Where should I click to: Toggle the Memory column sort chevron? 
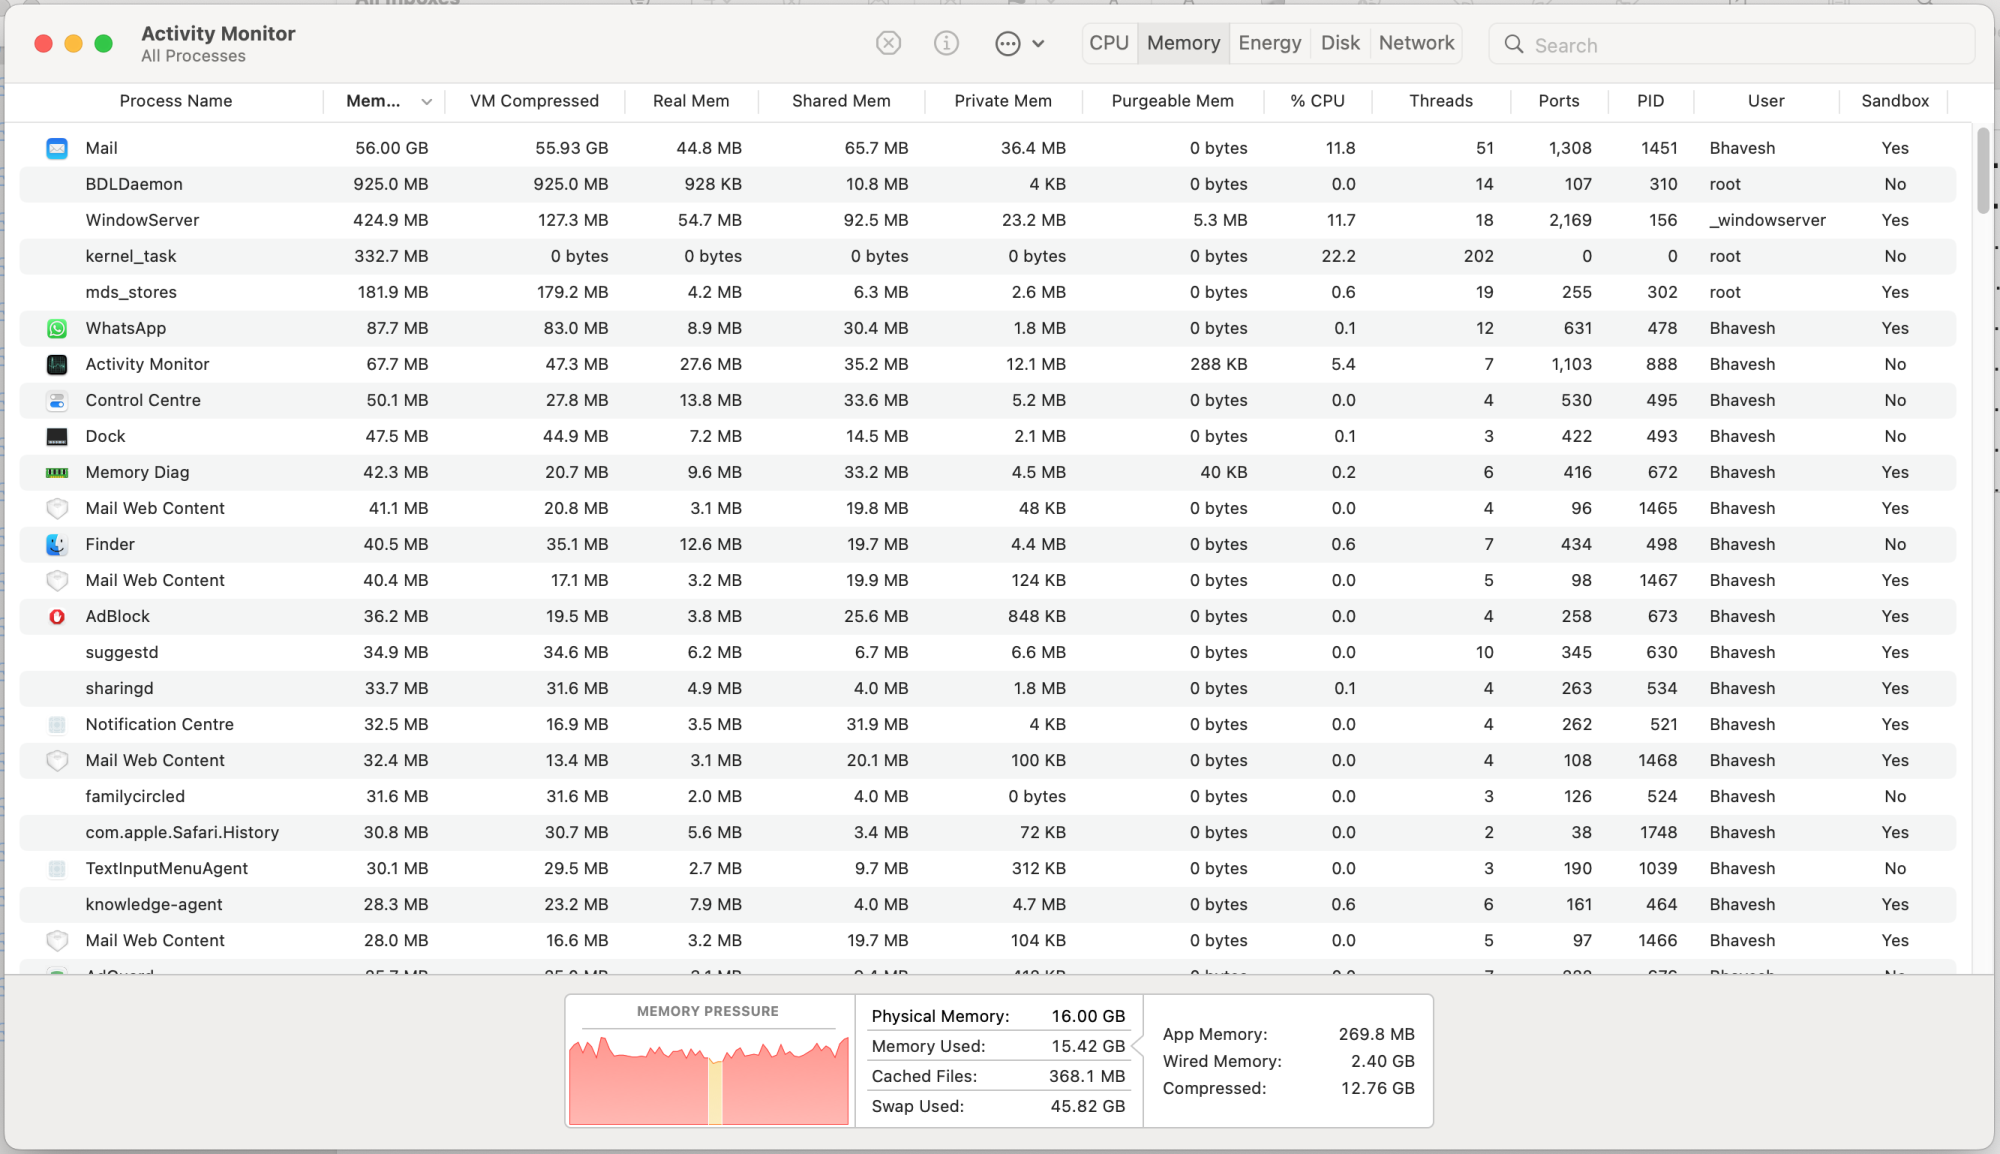[427, 101]
